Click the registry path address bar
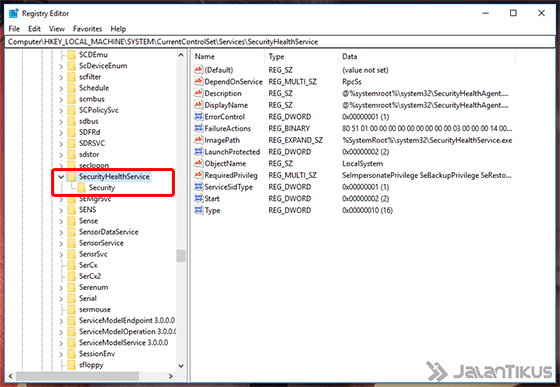Viewport: 560px width, 387px height. coord(280,42)
